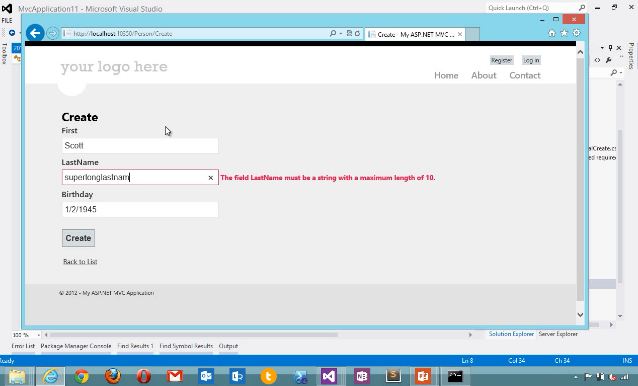Switch to the Solution Explorer tab
638x386 pixels.
point(511,334)
